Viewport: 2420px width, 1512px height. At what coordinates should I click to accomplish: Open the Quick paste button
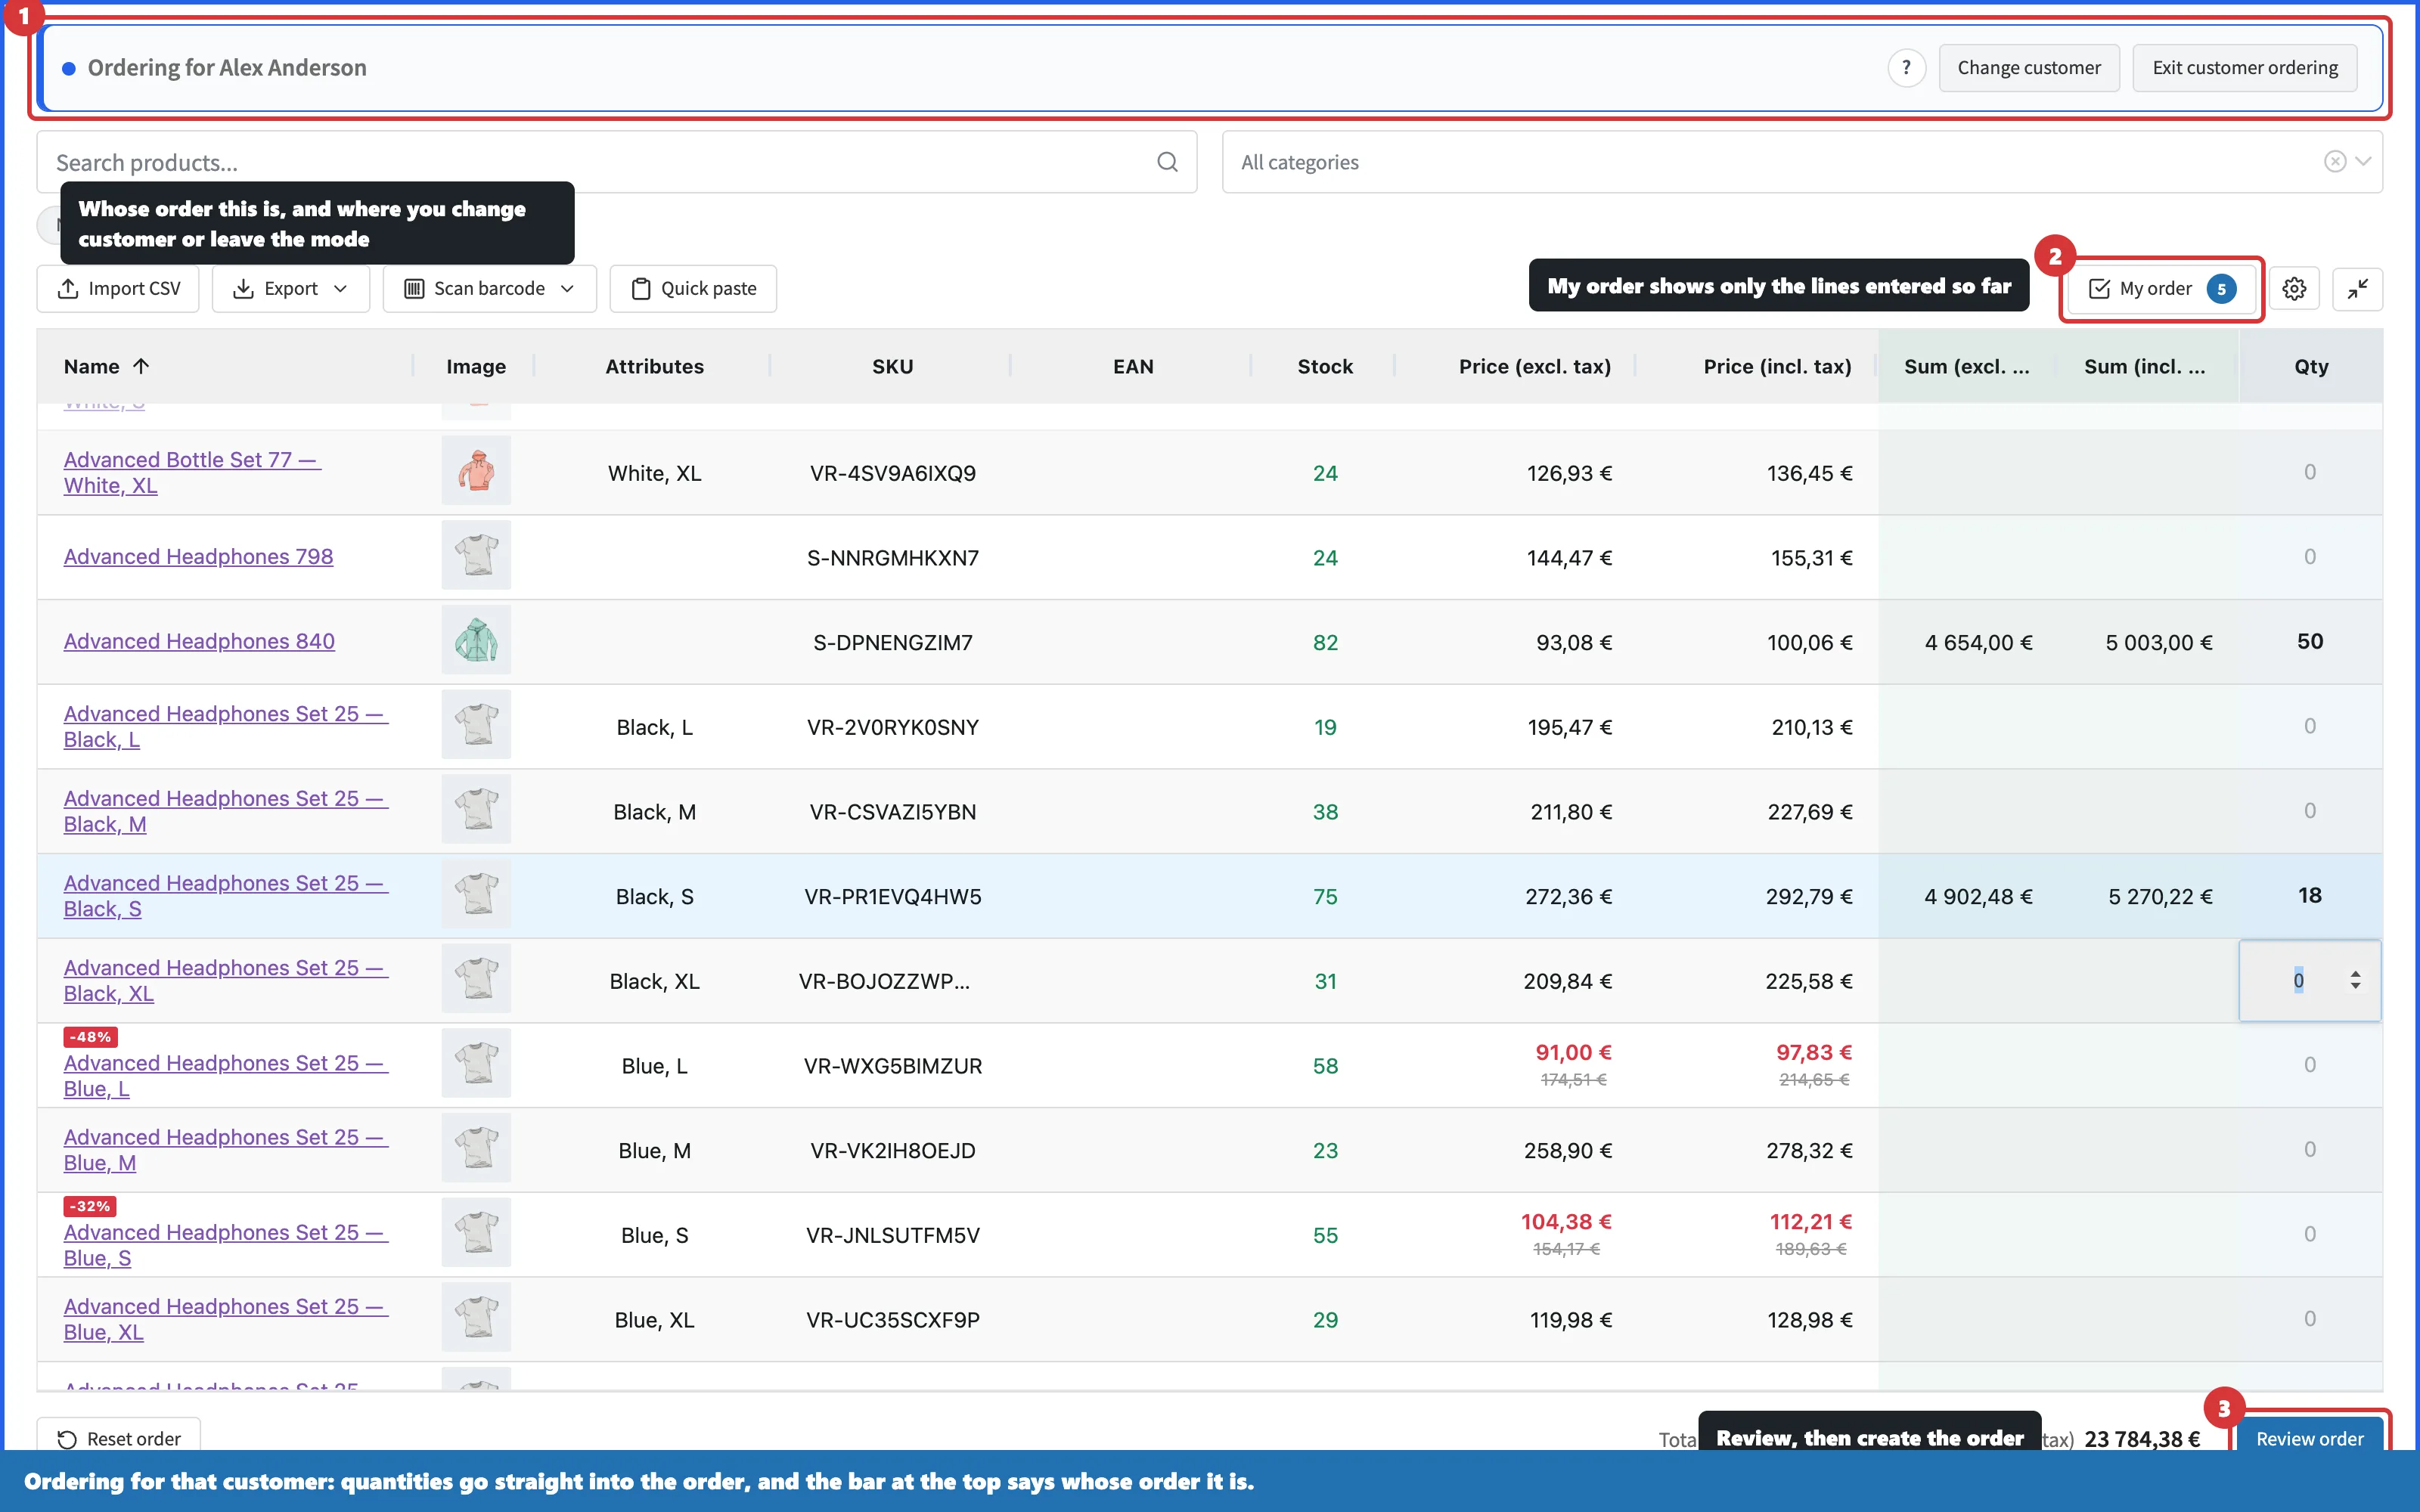(x=693, y=289)
